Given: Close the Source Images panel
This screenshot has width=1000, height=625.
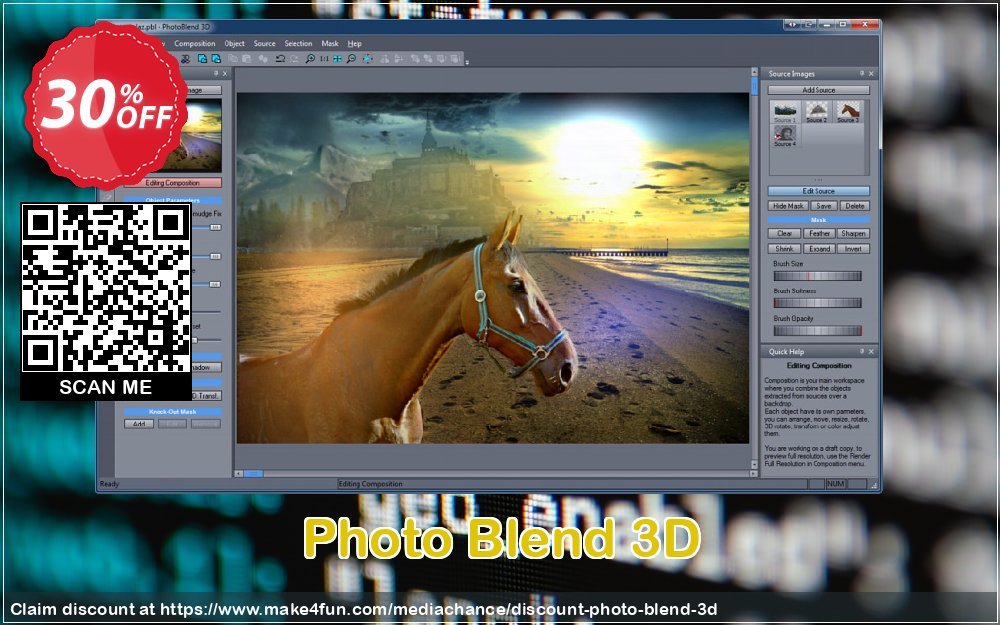Looking at the screenshot, I should [x=871, y=73].
